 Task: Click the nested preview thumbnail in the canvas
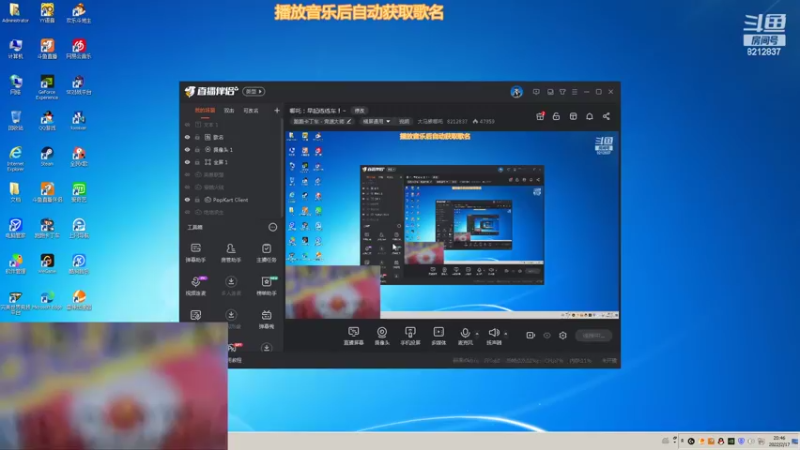[x=452, y=224]
